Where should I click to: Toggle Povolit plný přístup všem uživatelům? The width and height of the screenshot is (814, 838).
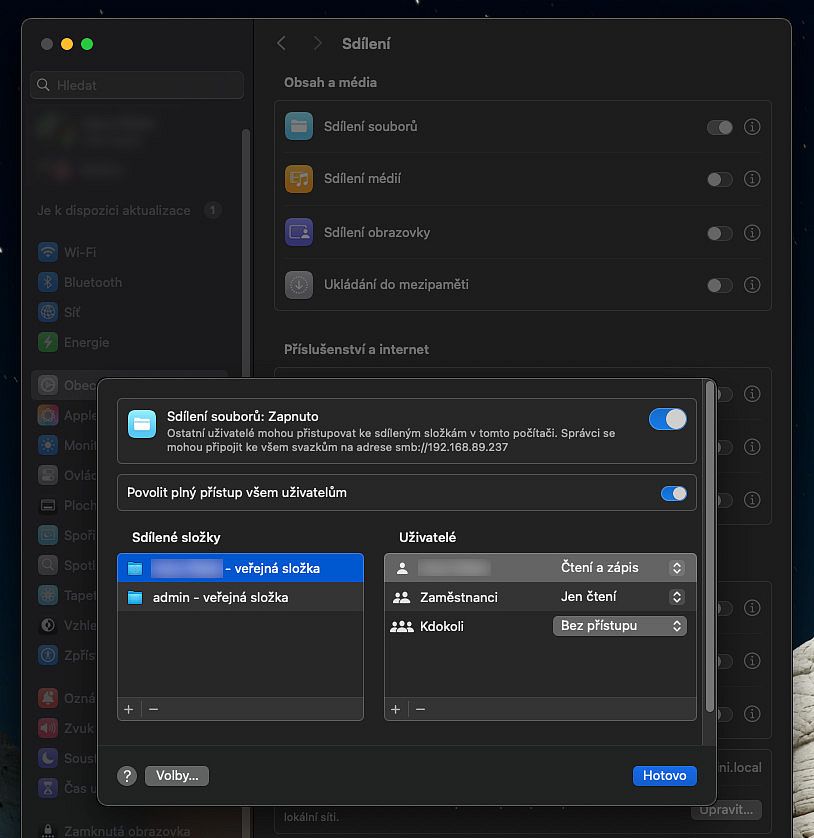pos(673,493)
